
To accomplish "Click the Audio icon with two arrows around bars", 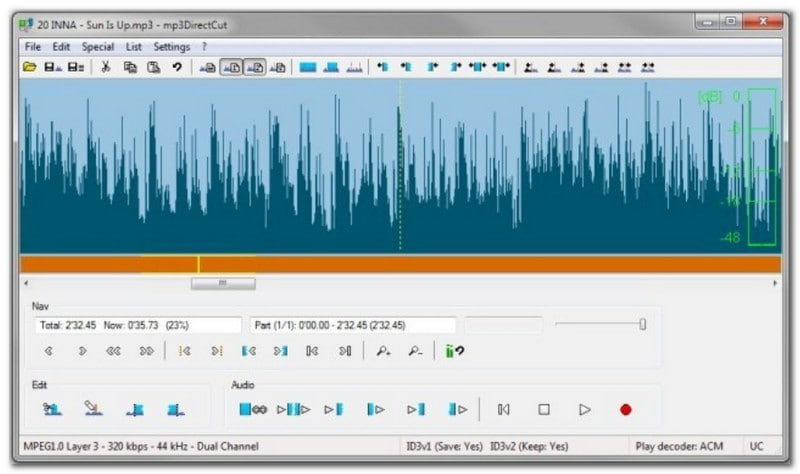I will pyautogui.click(x=293, y=409).
